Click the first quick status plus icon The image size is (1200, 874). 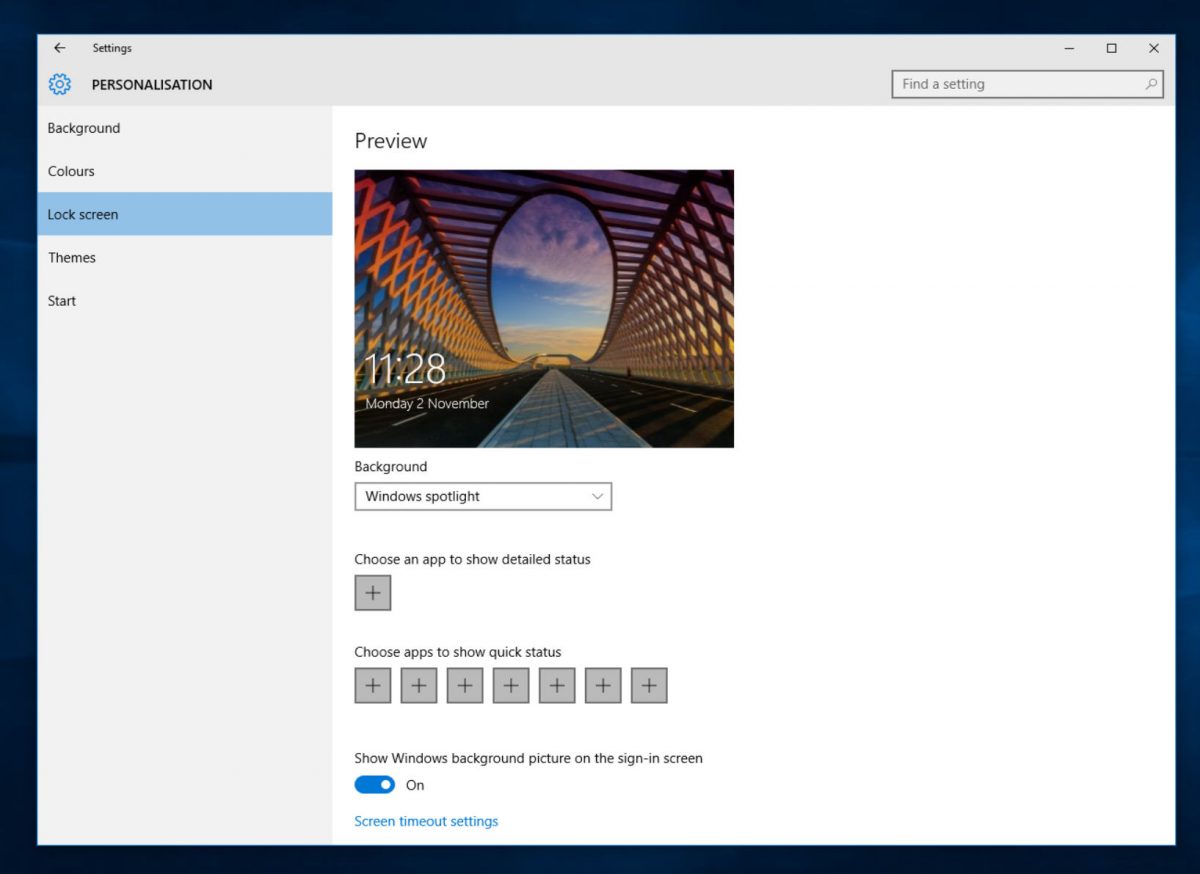(372, 685)
